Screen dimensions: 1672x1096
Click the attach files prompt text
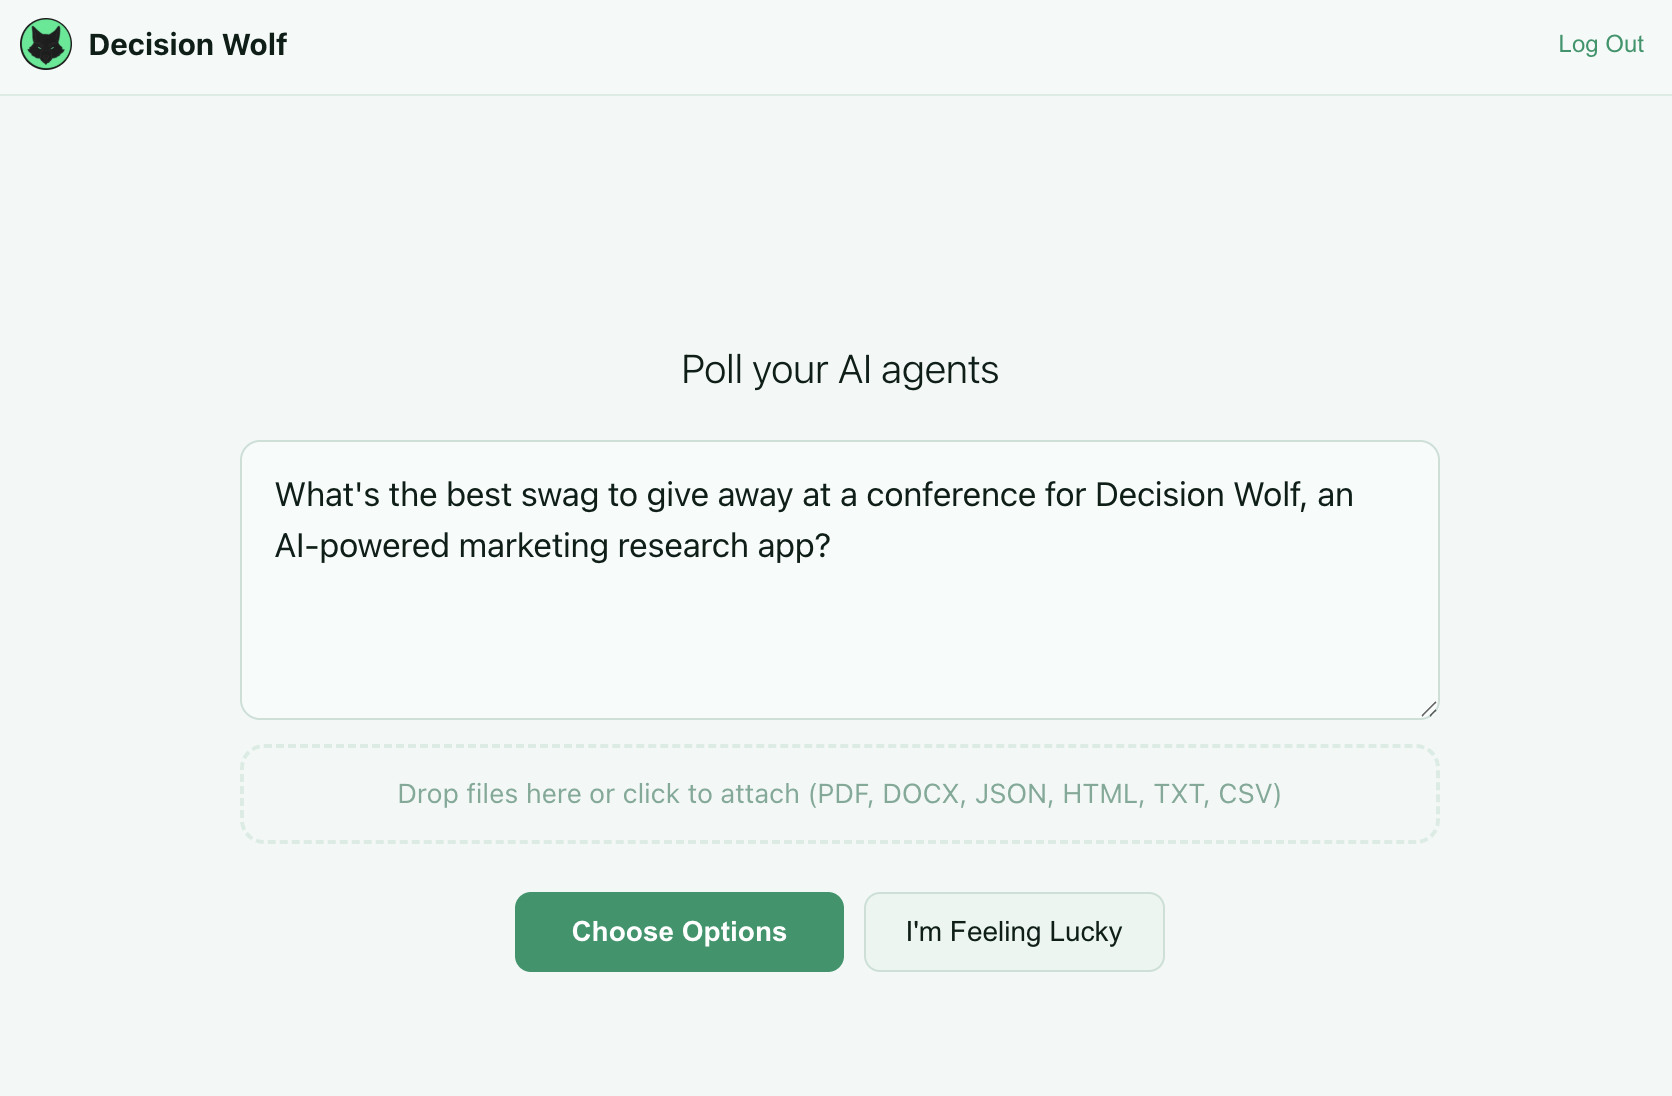coord(839,793)
